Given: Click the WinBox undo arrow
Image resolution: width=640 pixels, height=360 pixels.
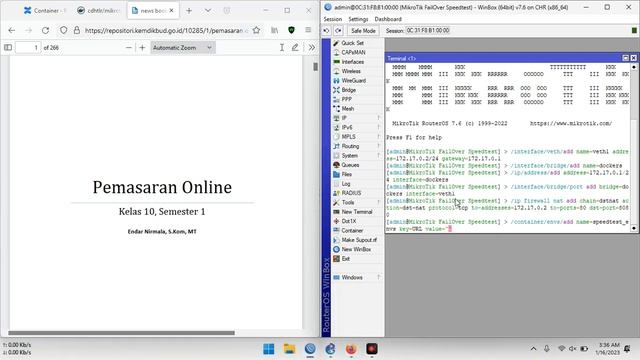Looking at the screenshot, I should 326,31.
